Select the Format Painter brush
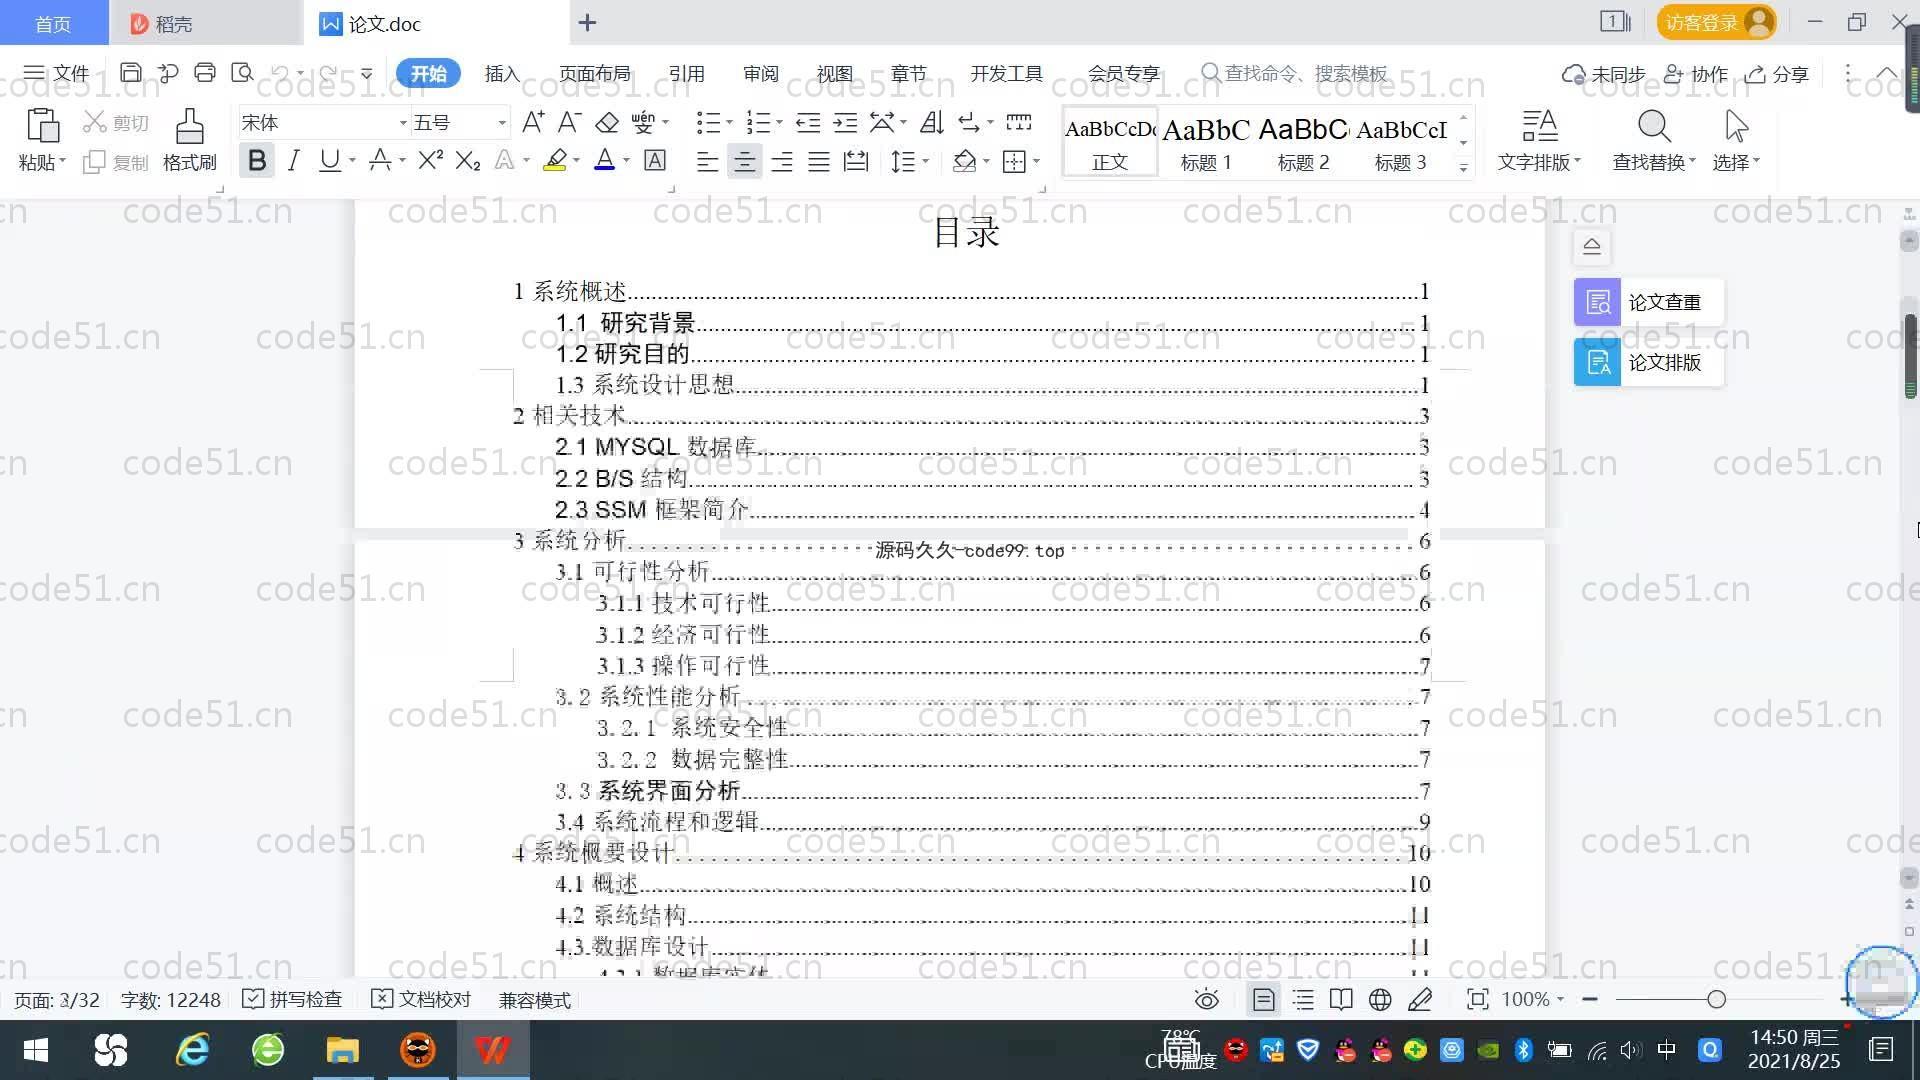1920x1080 pixels. coord(189,126)
